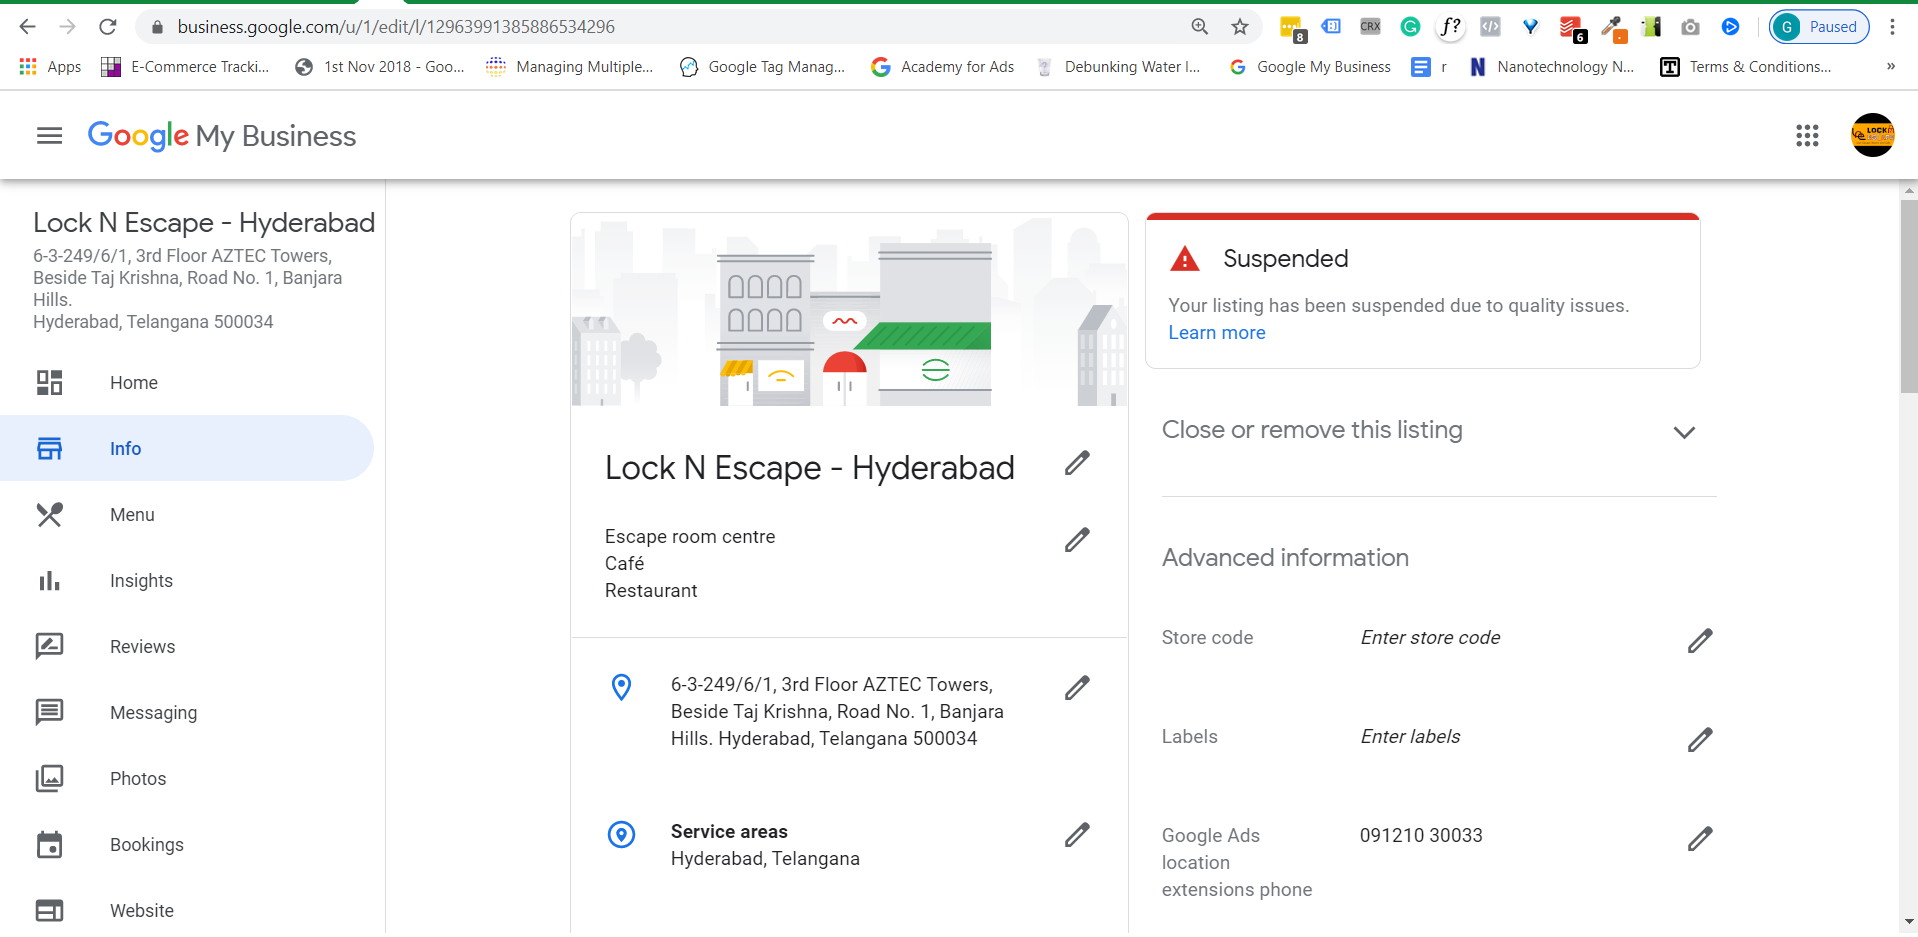Edit the business address pencil icon

[x=1077, y=688]
